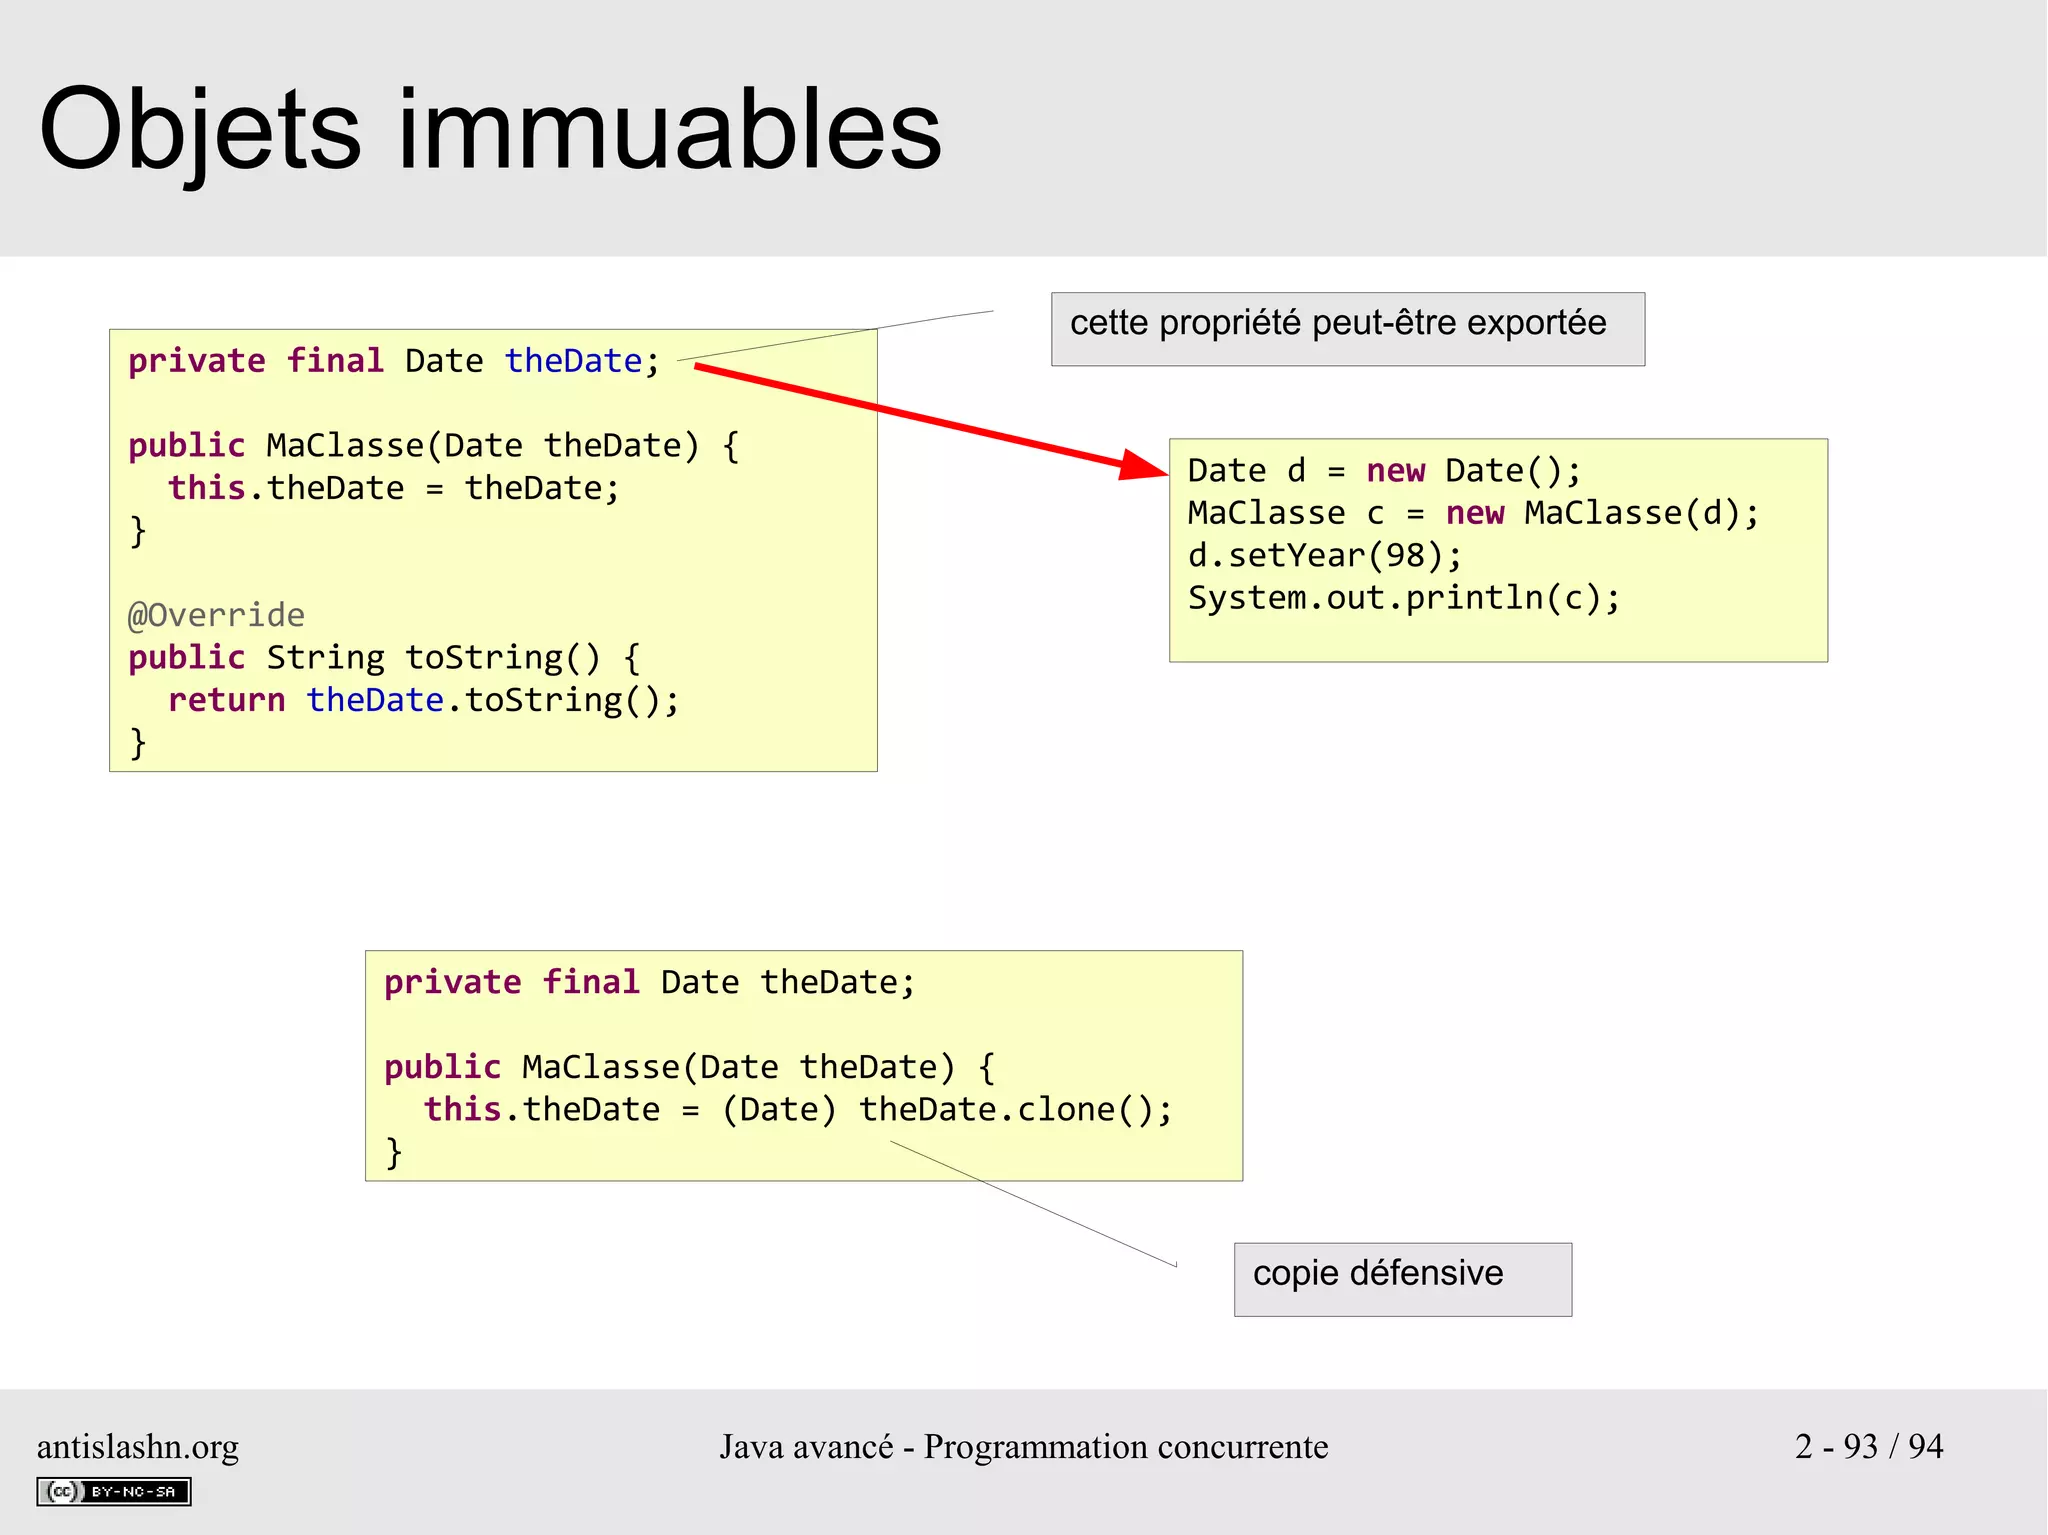Click the 'd.setYear(98);' code line

[1324, 556]
